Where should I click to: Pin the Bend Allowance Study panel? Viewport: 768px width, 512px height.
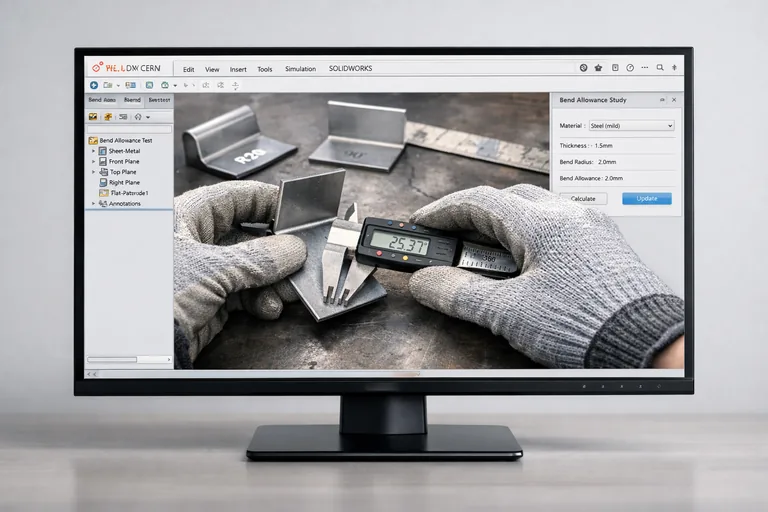662,100
